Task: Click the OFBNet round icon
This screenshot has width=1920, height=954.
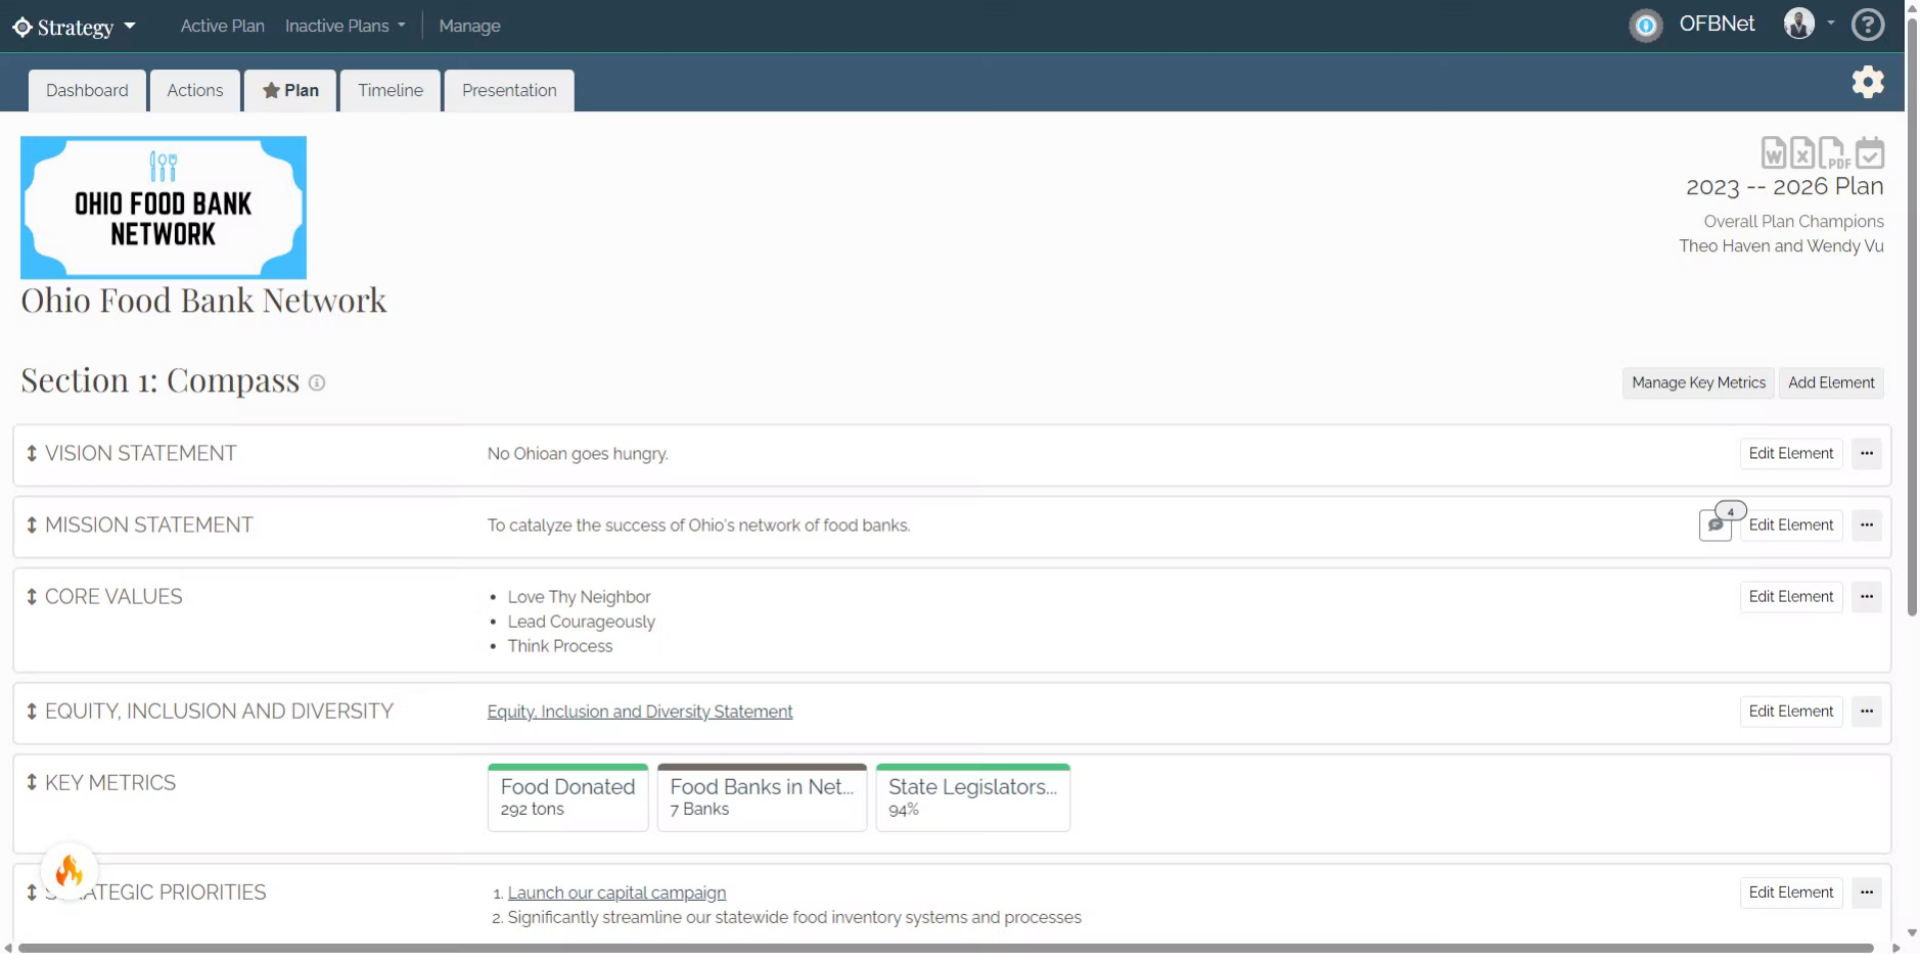Action: point(1645,25)
